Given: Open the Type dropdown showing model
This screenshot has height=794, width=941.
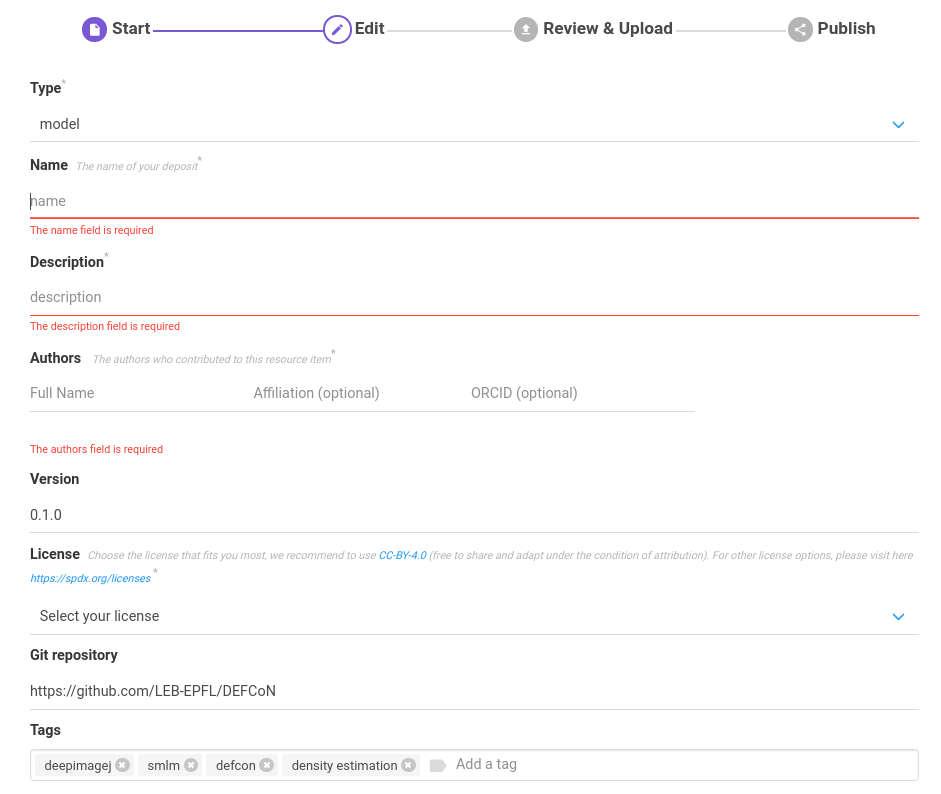Looking at the screenshot, I should tap(474, 124).
